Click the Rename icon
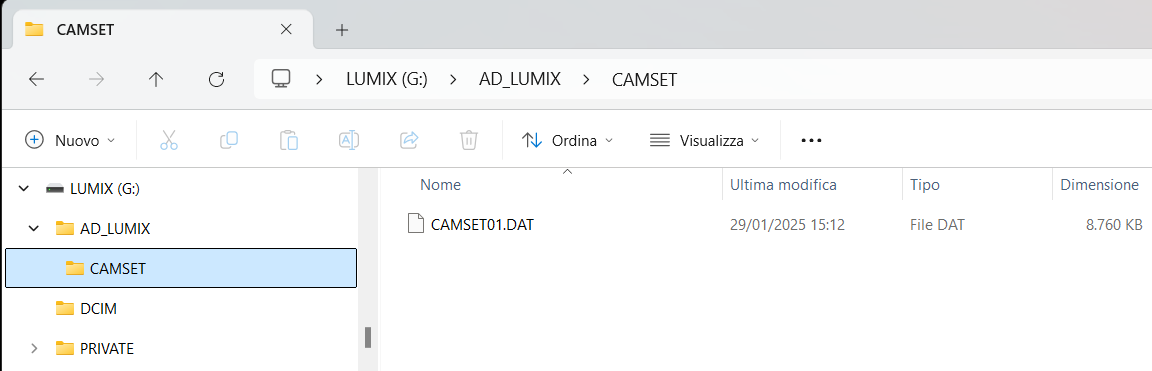The height and width of the screenshot is (371, 1152). click(348, 140)
